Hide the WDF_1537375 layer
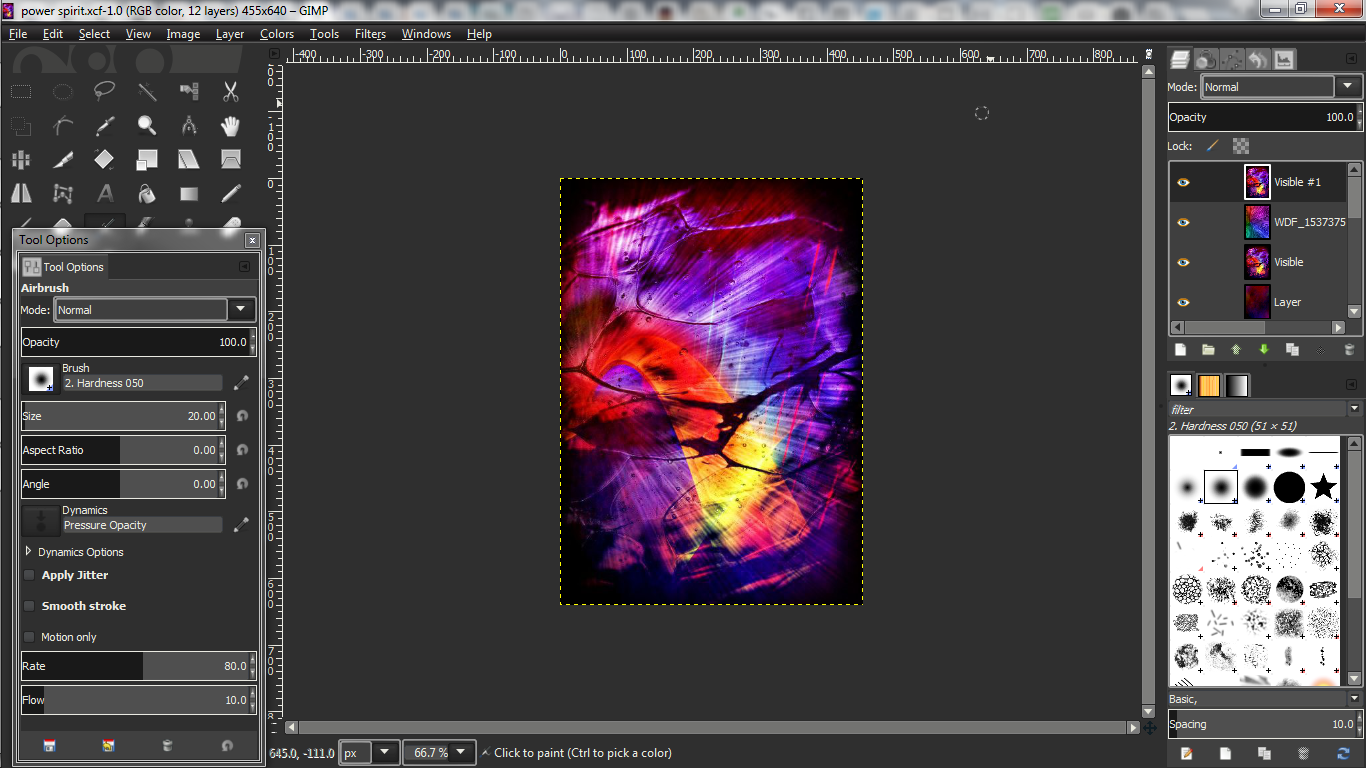The height and width of the screenshot is (768, 1366). pos(1183,222)
